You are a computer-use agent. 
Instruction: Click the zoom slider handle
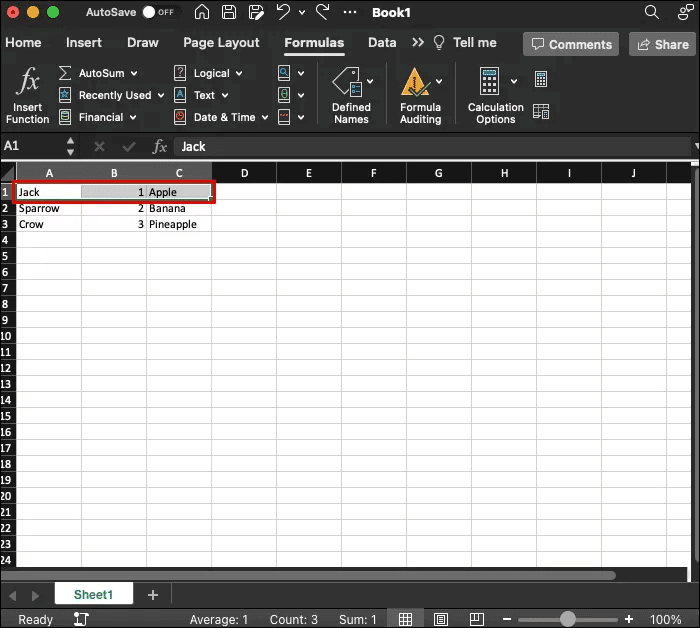pos(568,619)
